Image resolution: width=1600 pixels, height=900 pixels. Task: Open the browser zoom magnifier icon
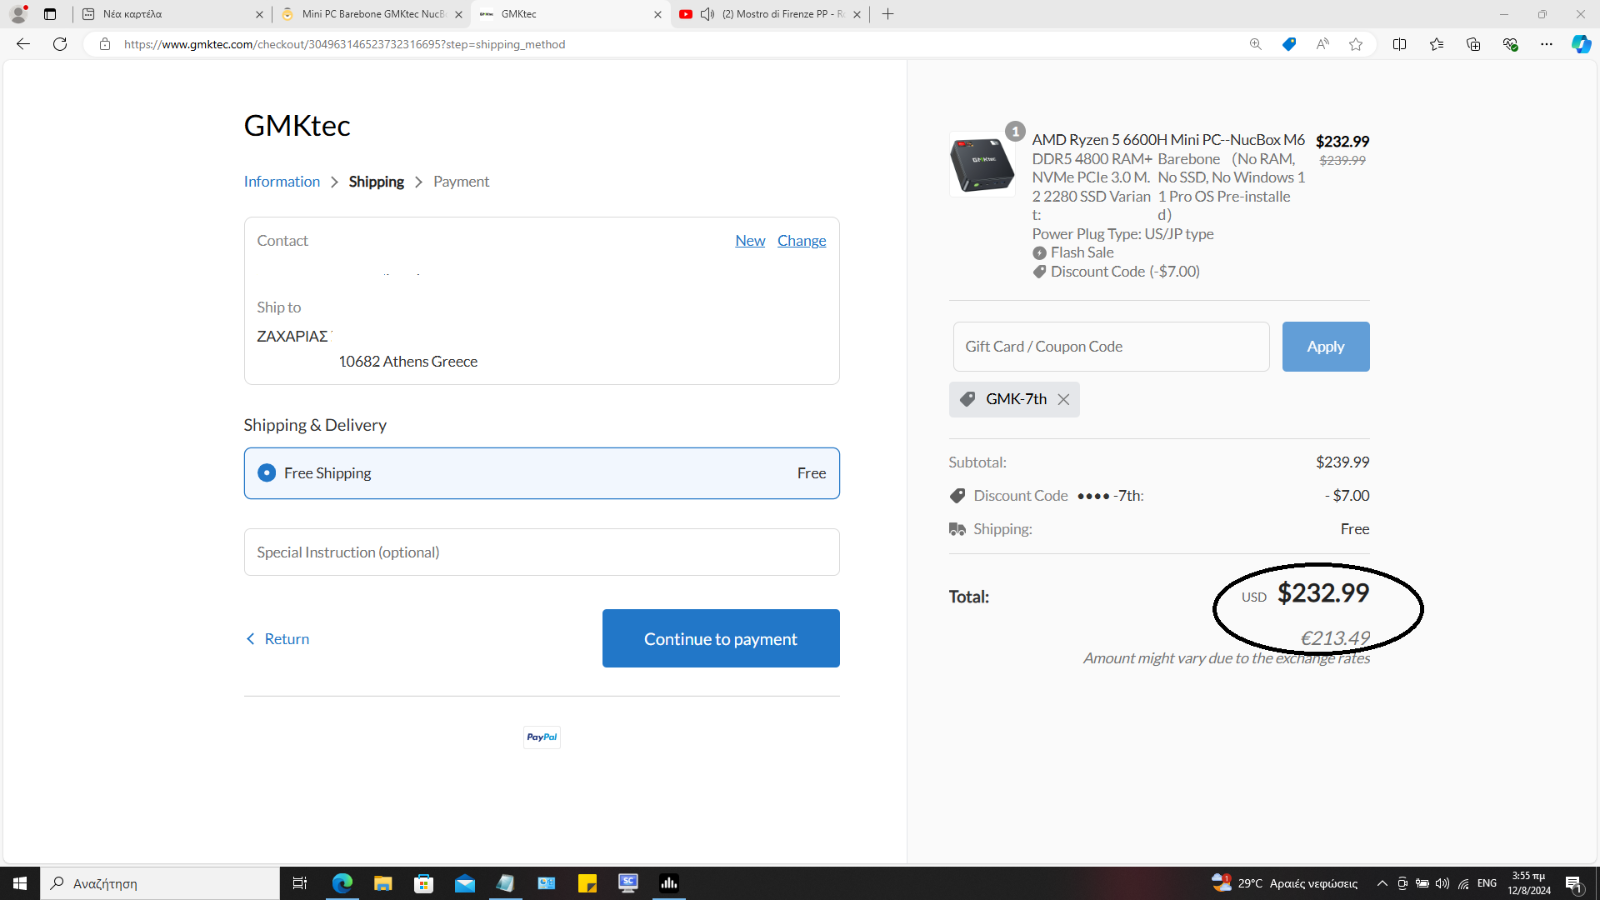coord(1255,44)
